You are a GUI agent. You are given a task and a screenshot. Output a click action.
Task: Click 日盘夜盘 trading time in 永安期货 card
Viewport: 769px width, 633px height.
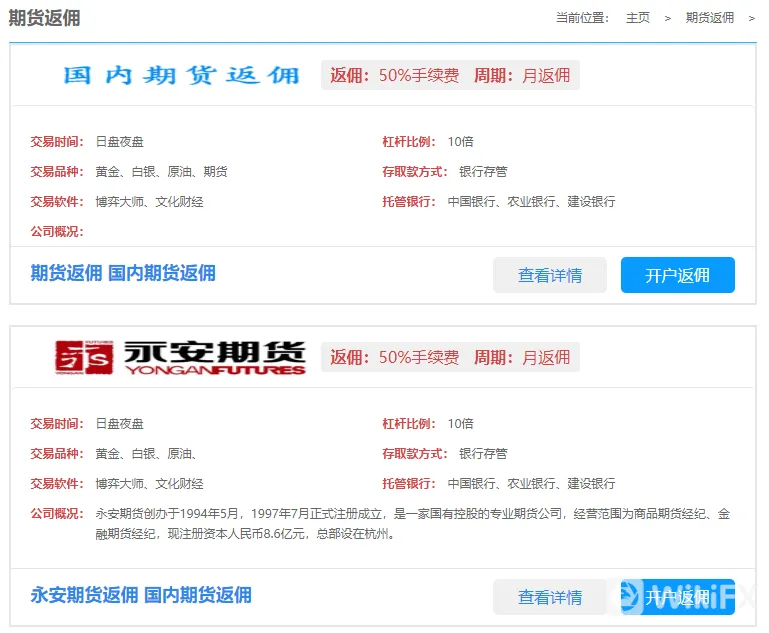pyautogui.click(x=119, y=424)
